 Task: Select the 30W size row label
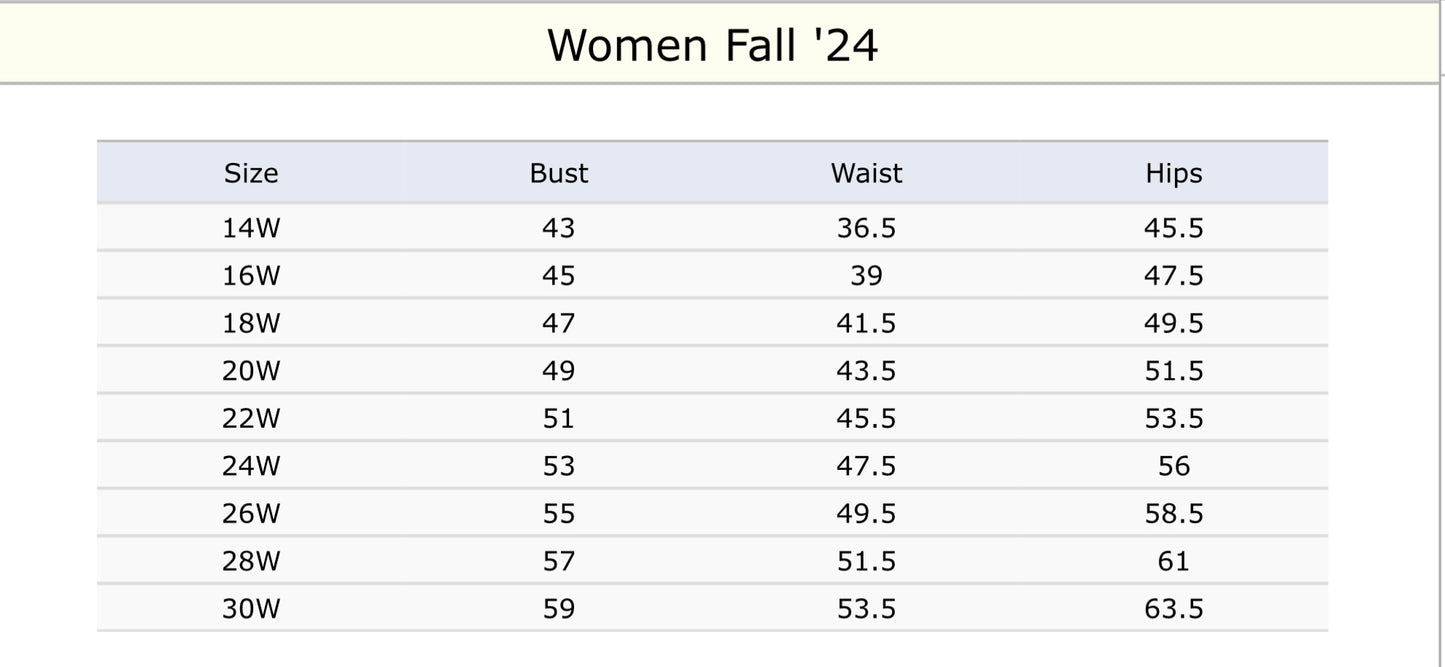(x=251, y=608)
